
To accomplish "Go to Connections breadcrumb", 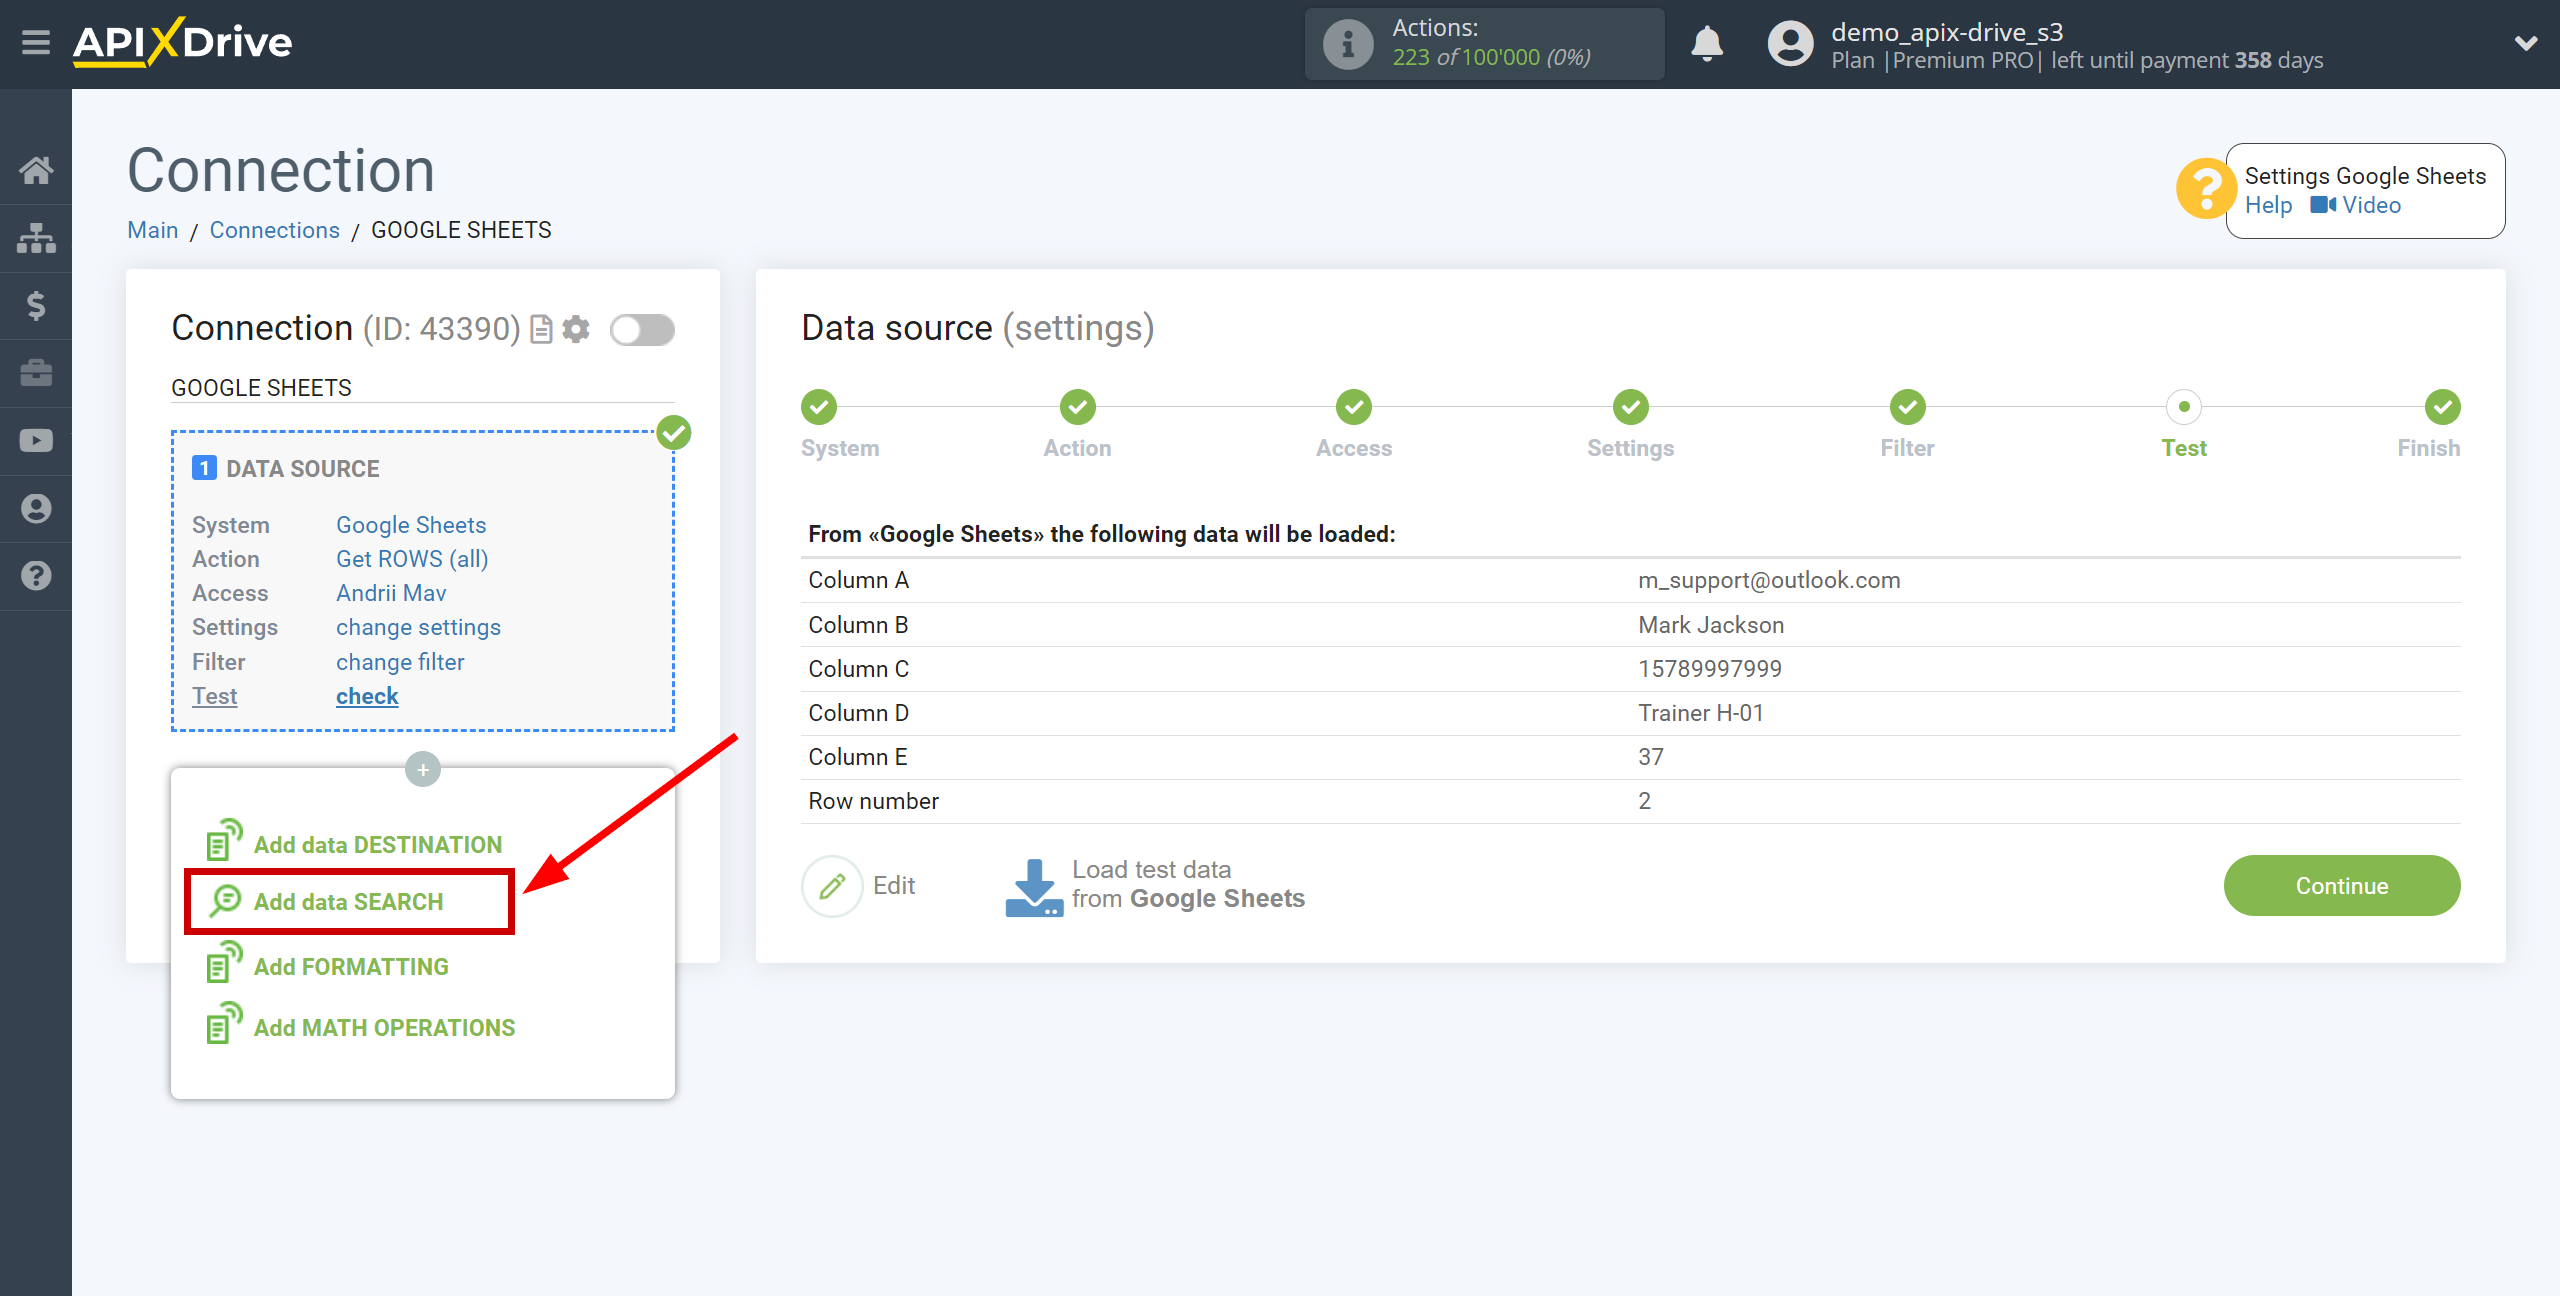I will [275, 230].
